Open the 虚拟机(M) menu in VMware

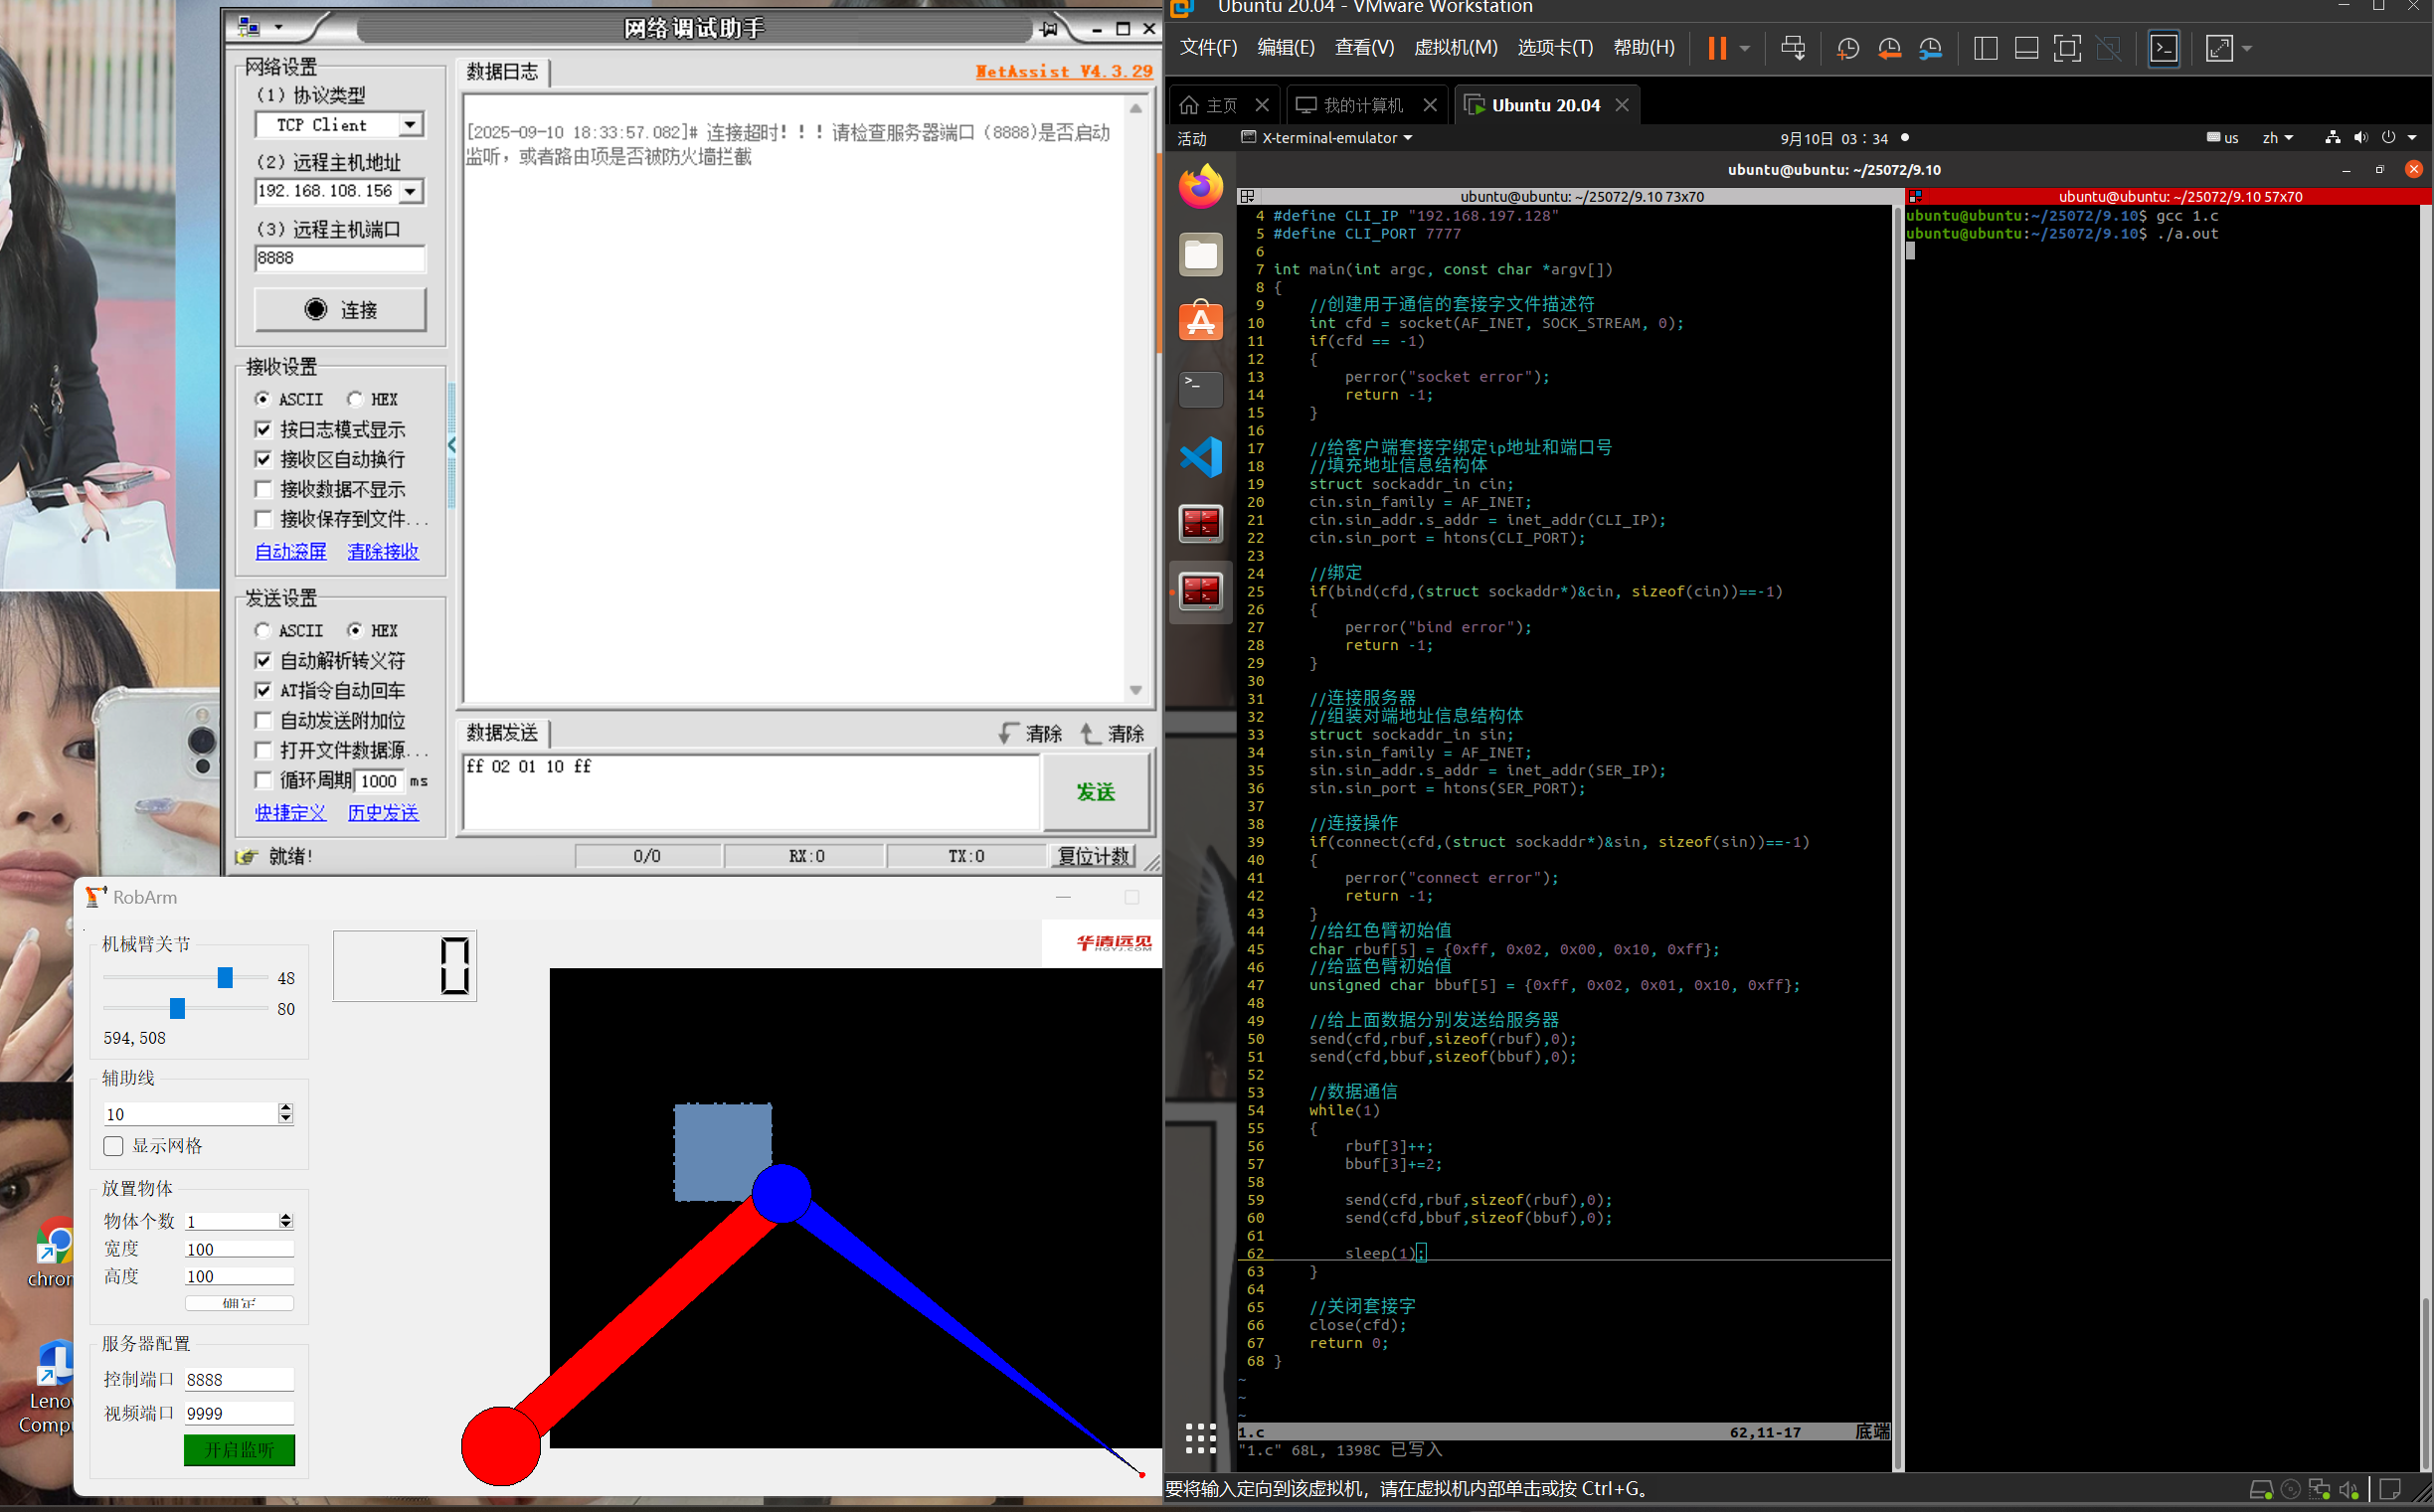click(1455, 48)
